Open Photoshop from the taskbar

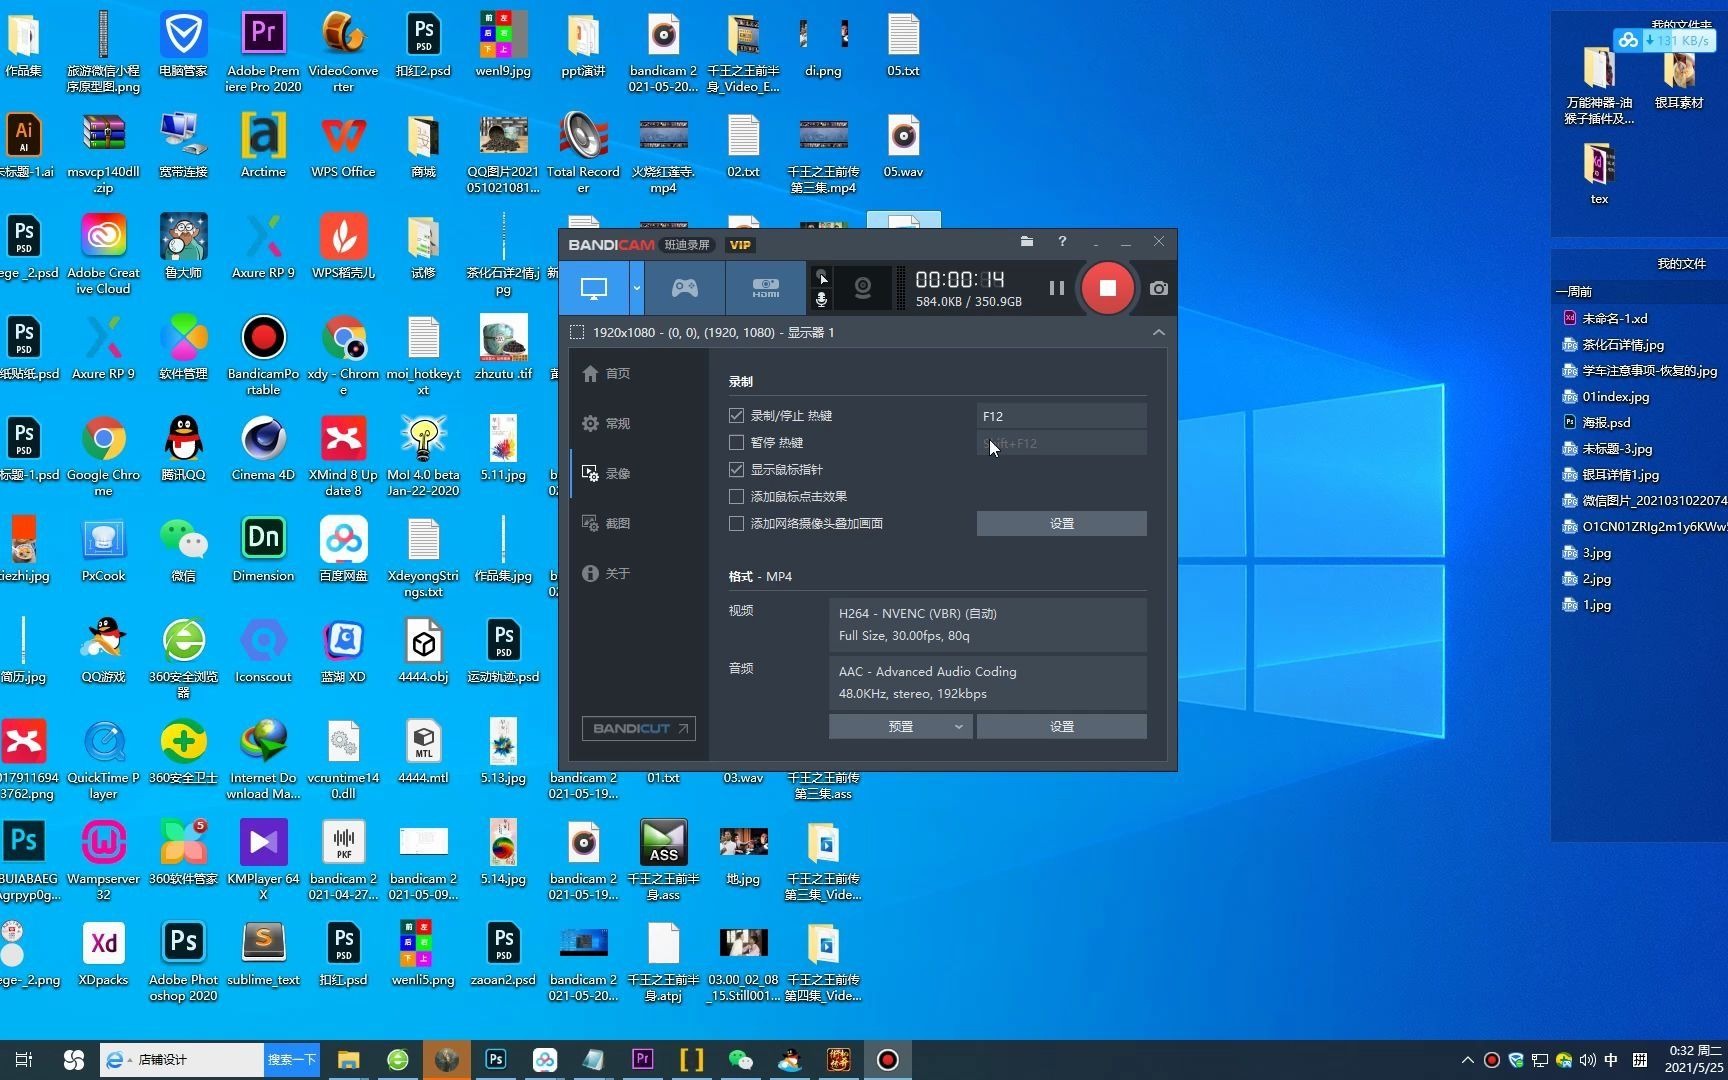tap(495, 1059)
